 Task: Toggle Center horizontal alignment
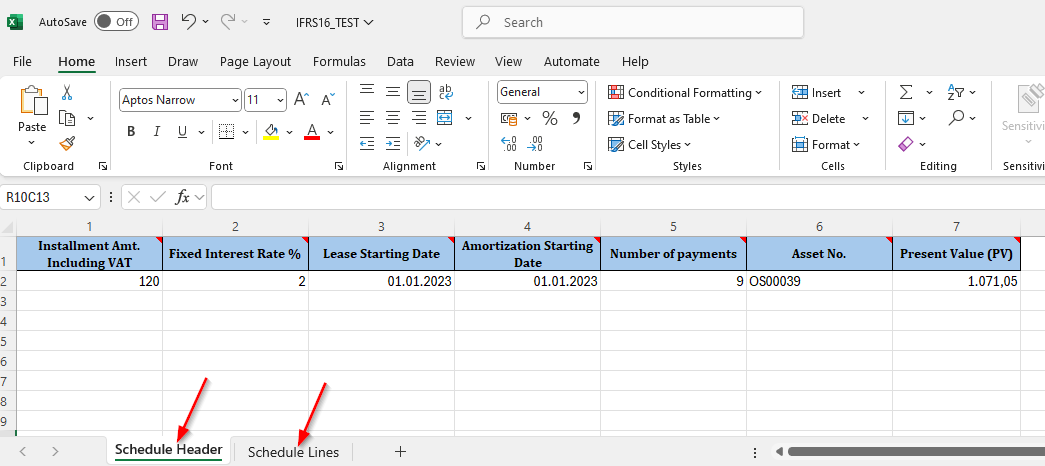tap(393, 118)
